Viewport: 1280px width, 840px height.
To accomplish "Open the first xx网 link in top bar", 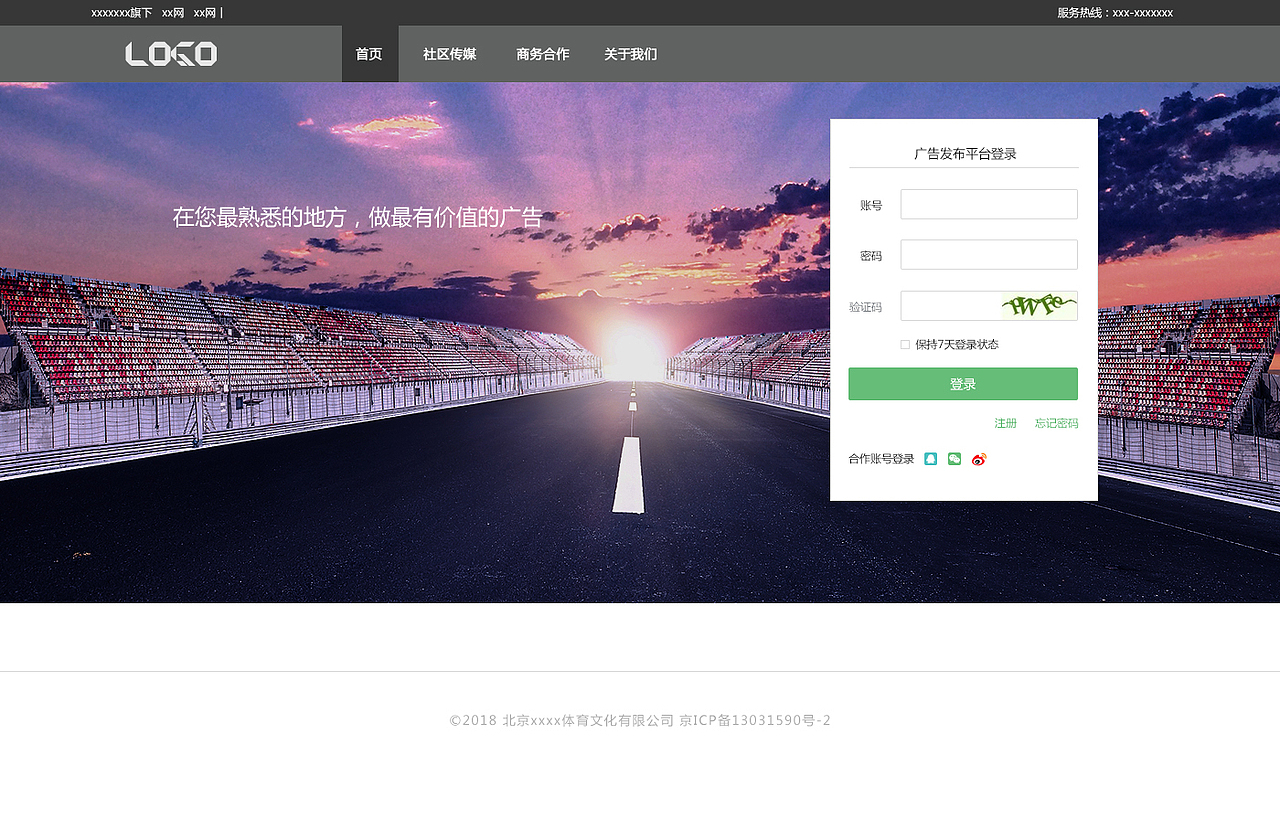I will (172, 13).
